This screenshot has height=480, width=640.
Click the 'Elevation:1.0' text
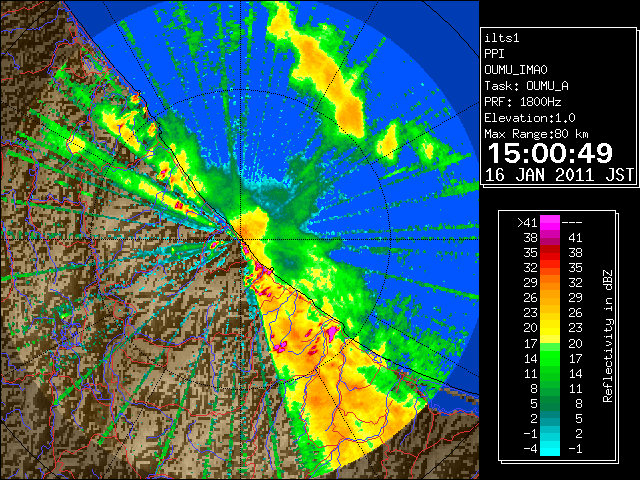click(530, 118)
